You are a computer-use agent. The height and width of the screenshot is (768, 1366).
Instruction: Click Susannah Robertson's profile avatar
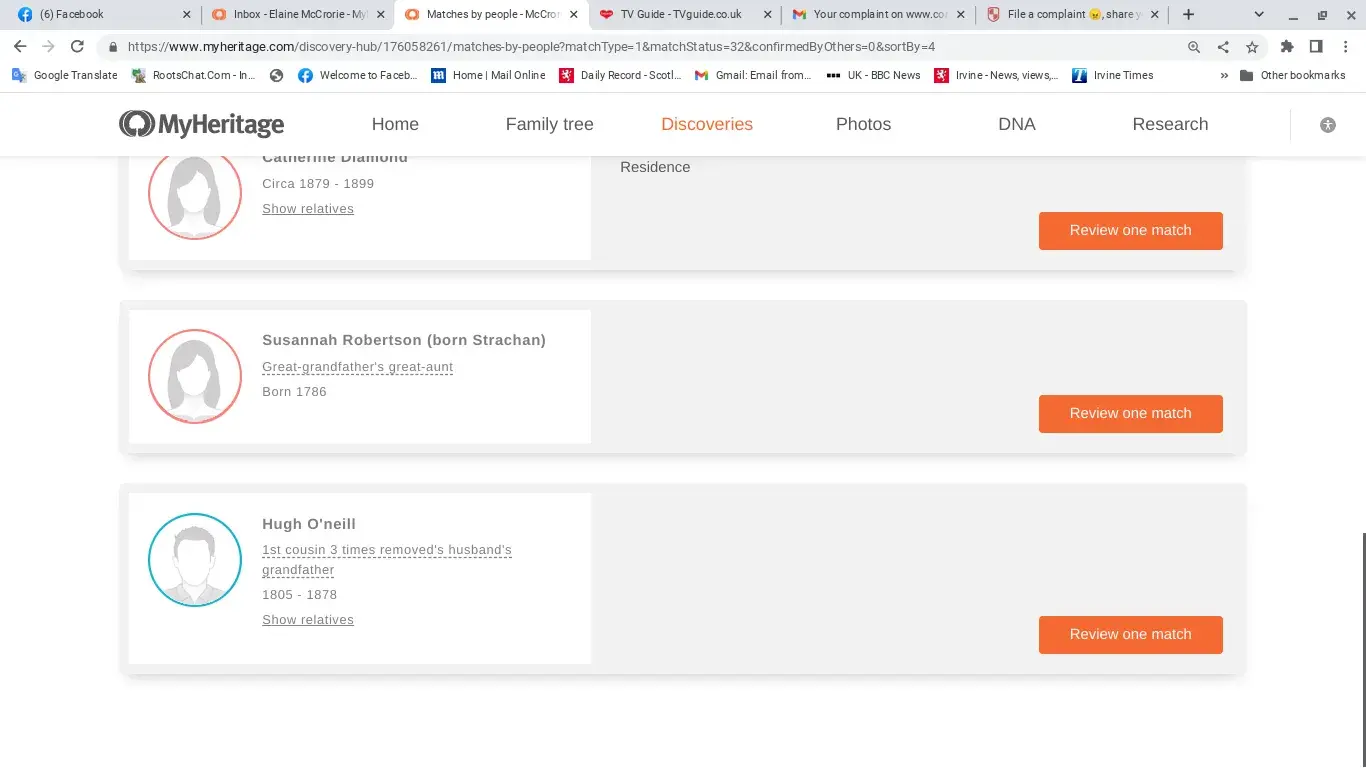click(x=195, y=376)
